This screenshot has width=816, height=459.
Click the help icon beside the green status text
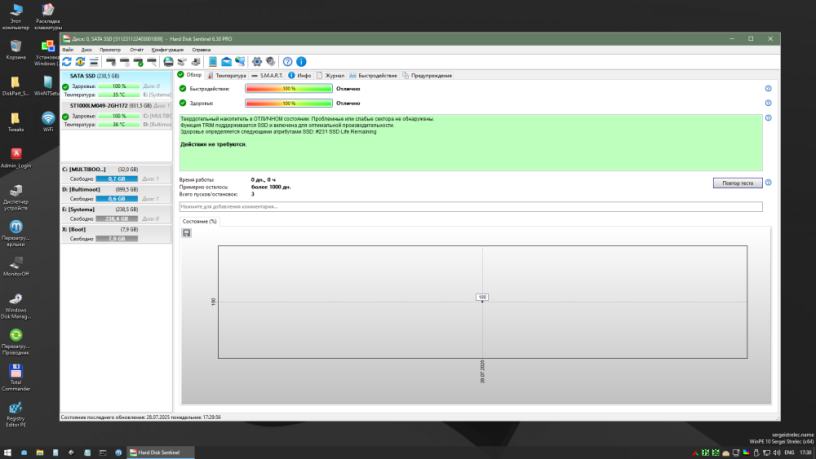(768, 118)
